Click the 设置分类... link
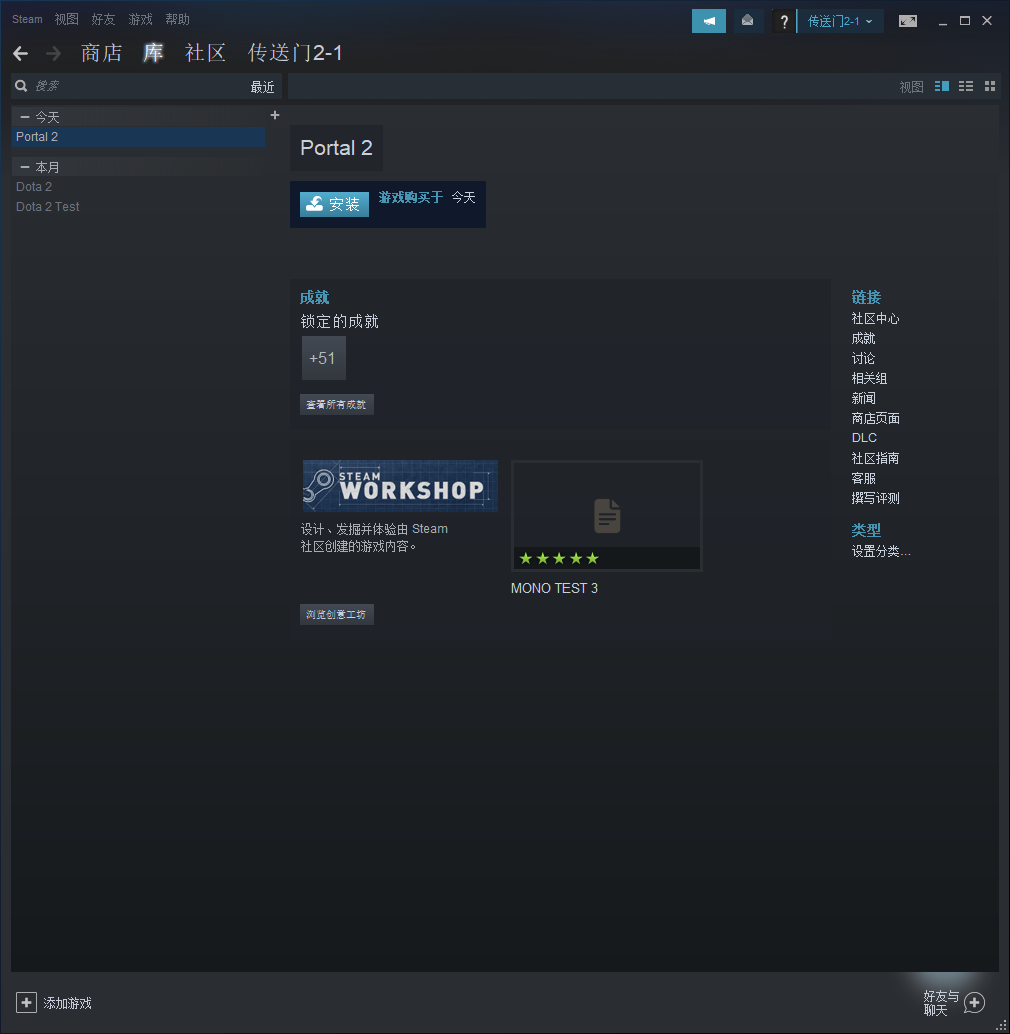This screenshot has height=1034, width=1010. tap(881, 551)
